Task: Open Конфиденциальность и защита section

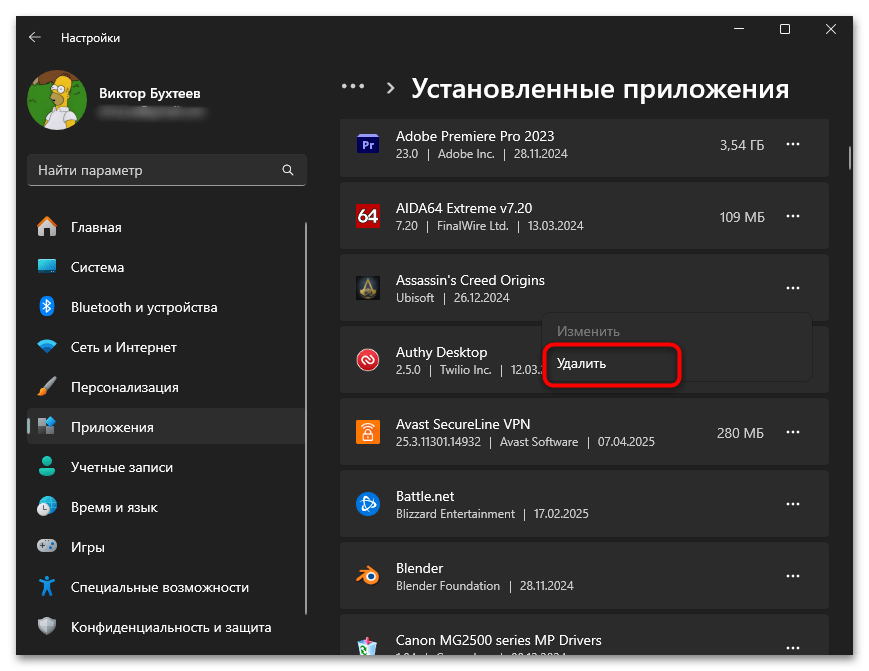Action: click(x=166, y=627)
